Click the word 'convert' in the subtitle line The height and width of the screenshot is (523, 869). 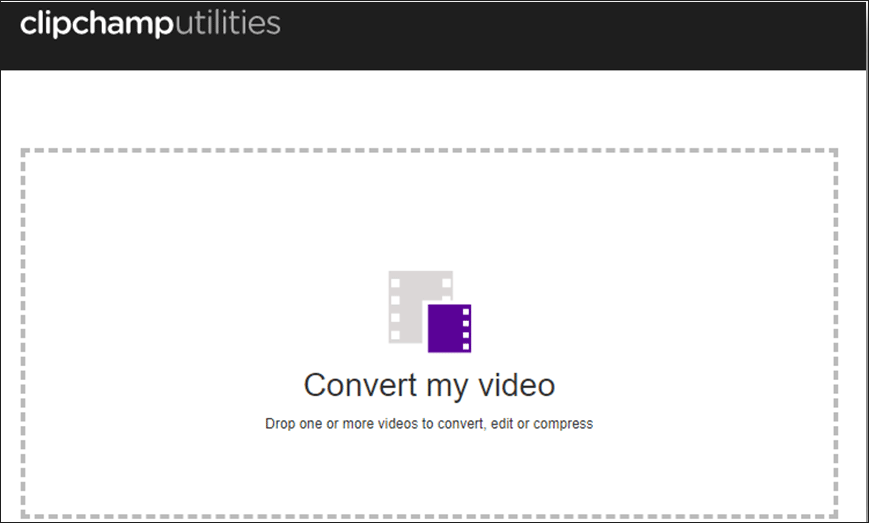460,423
